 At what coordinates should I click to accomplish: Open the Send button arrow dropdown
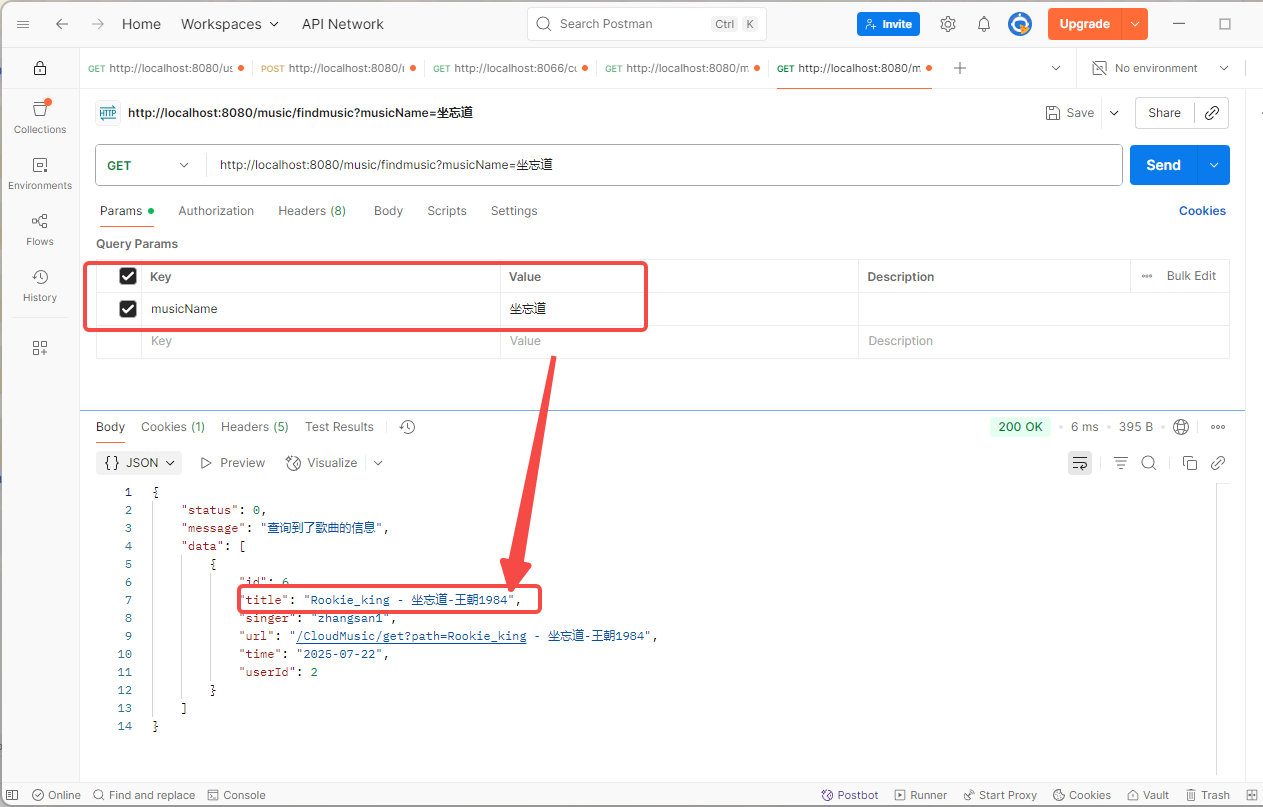pos(1214,165)
